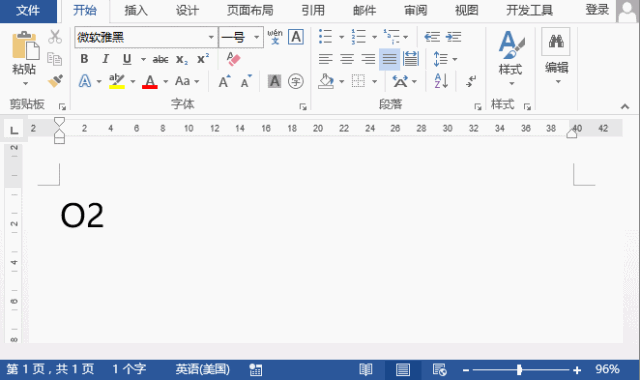Collapse the ribbon with the chevron
The image size is (640, 380).
coord(625,107)
